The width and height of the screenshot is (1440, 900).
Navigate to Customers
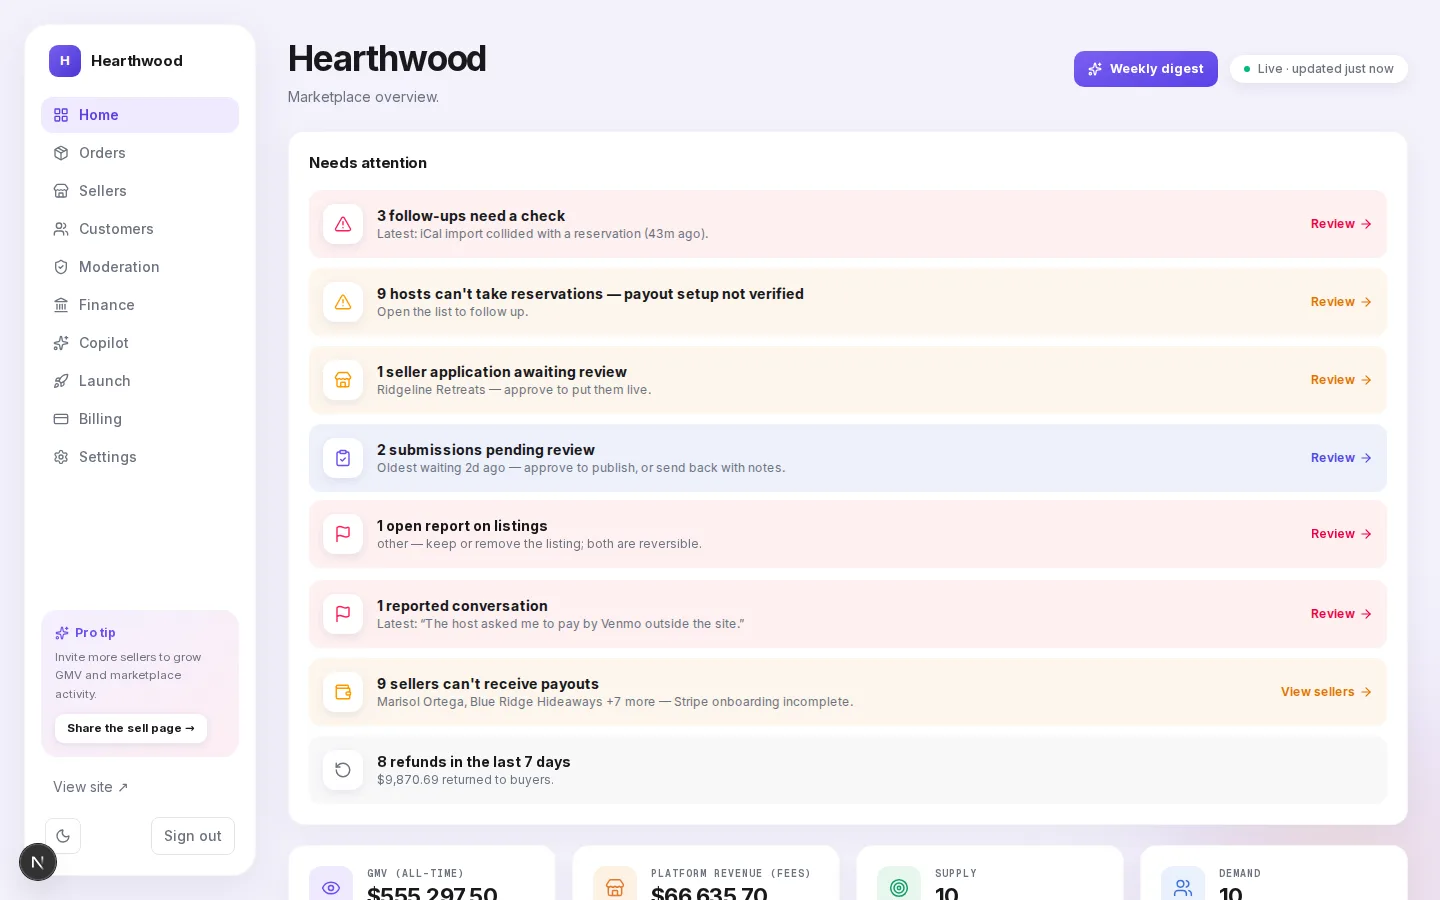[140, 229]
